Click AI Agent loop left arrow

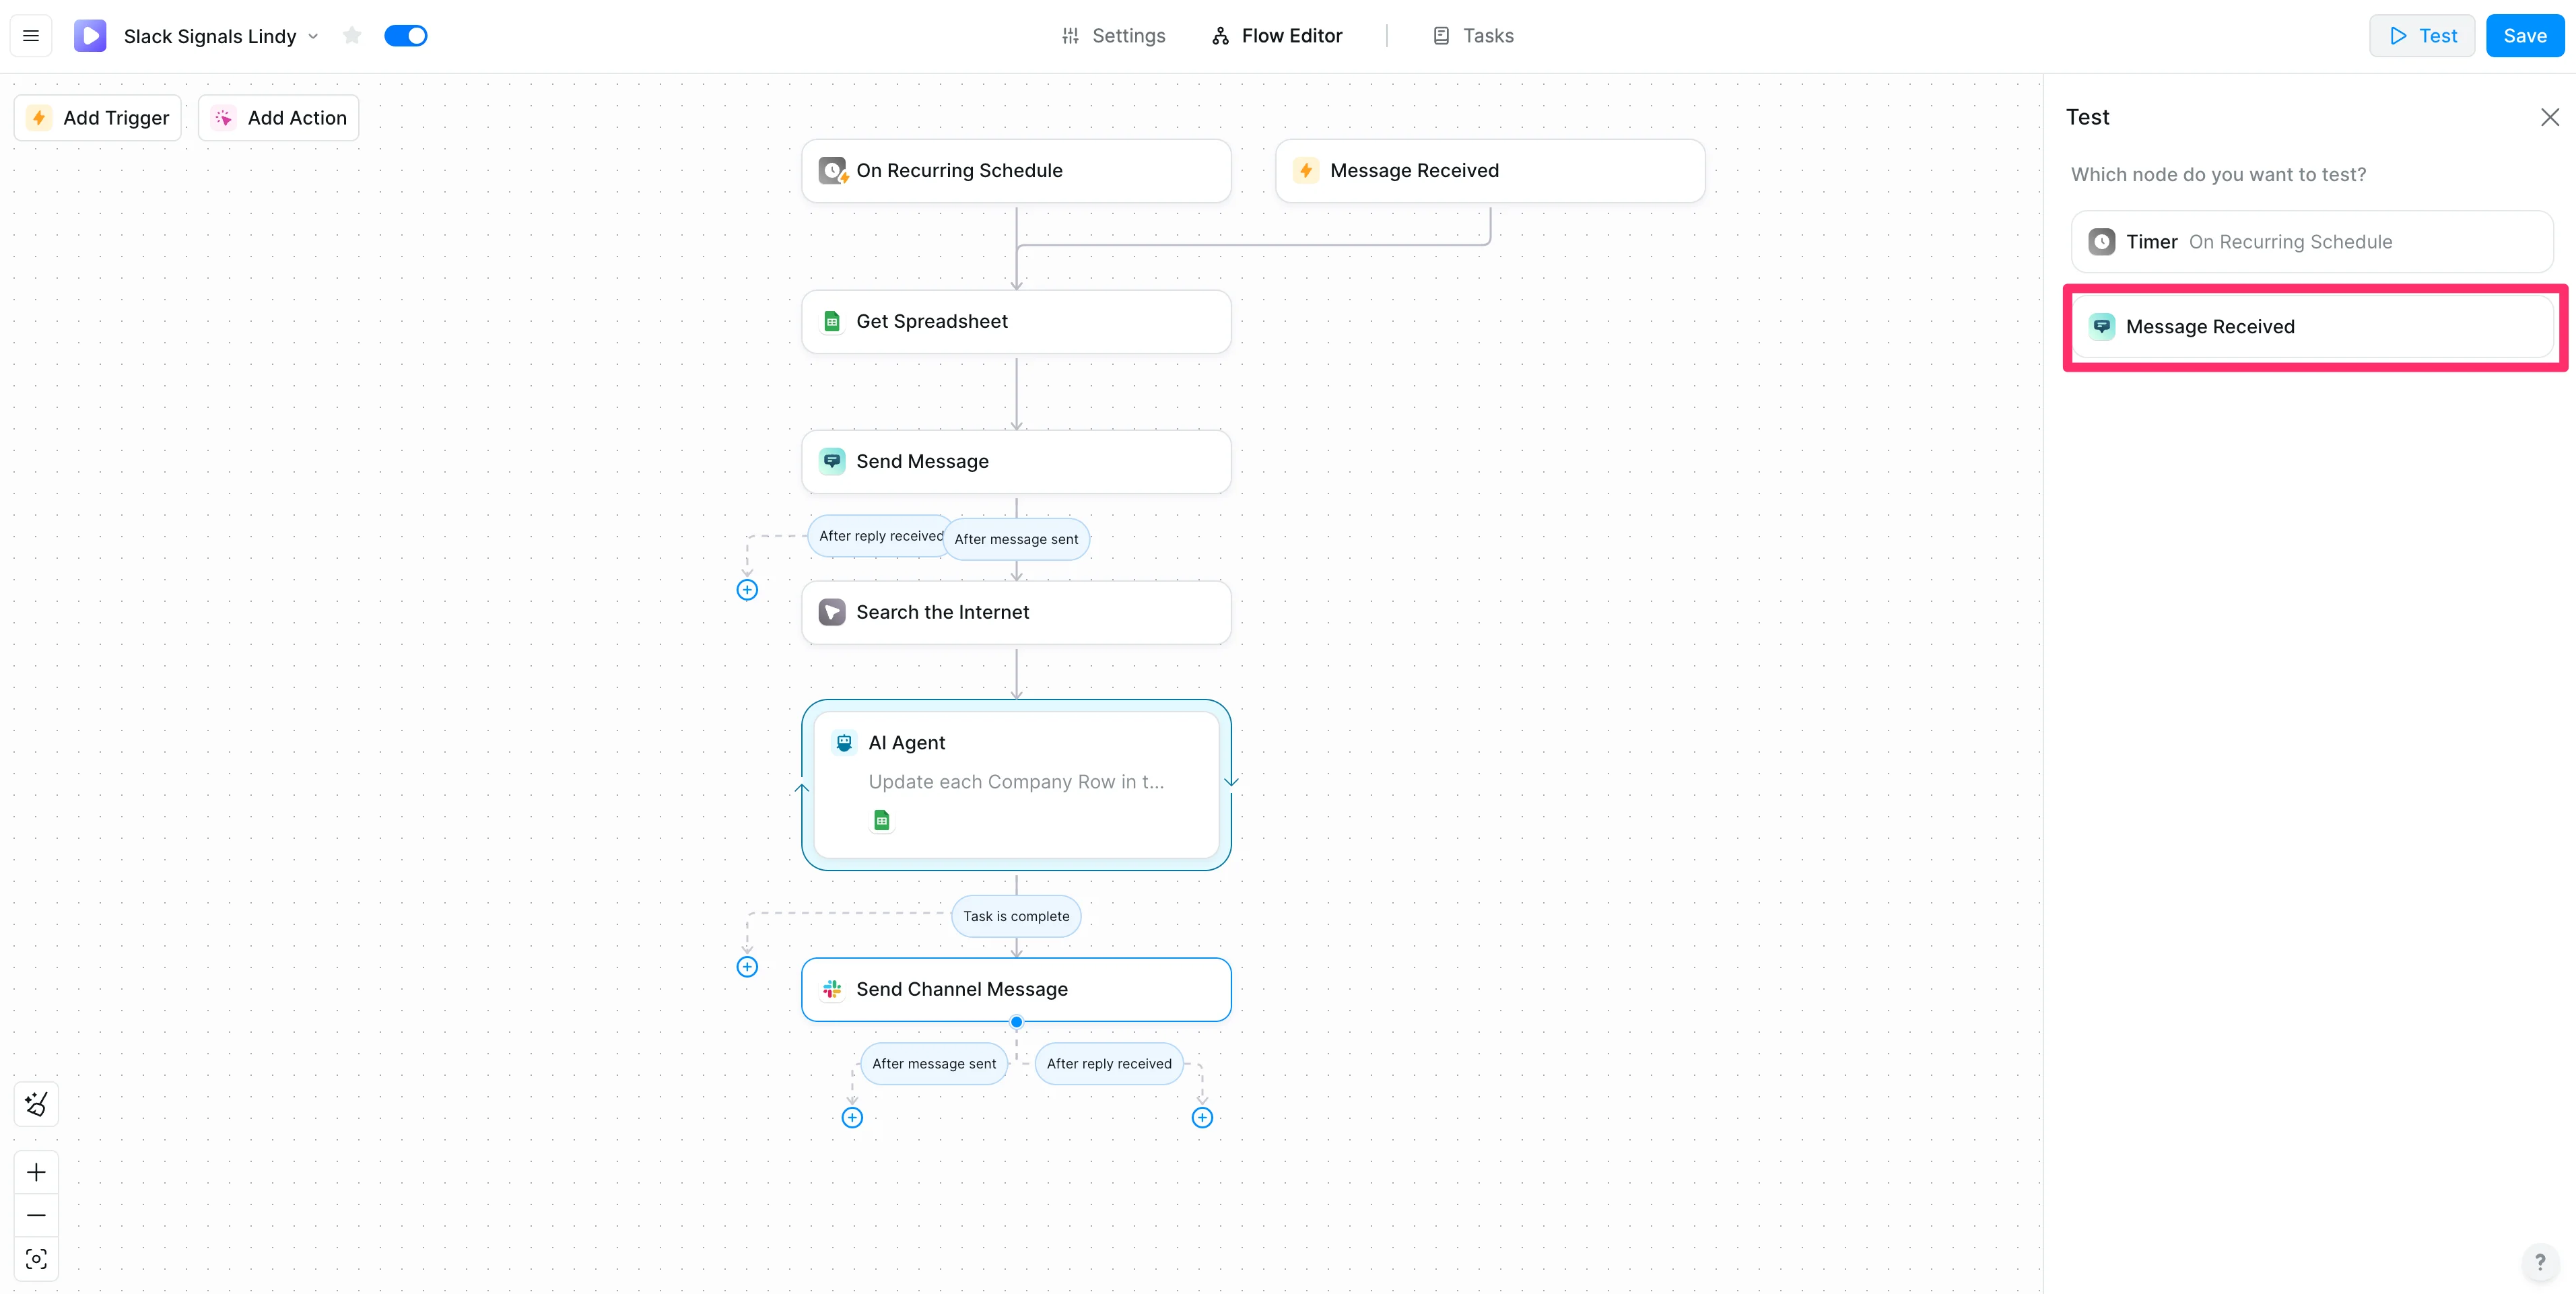802,788
